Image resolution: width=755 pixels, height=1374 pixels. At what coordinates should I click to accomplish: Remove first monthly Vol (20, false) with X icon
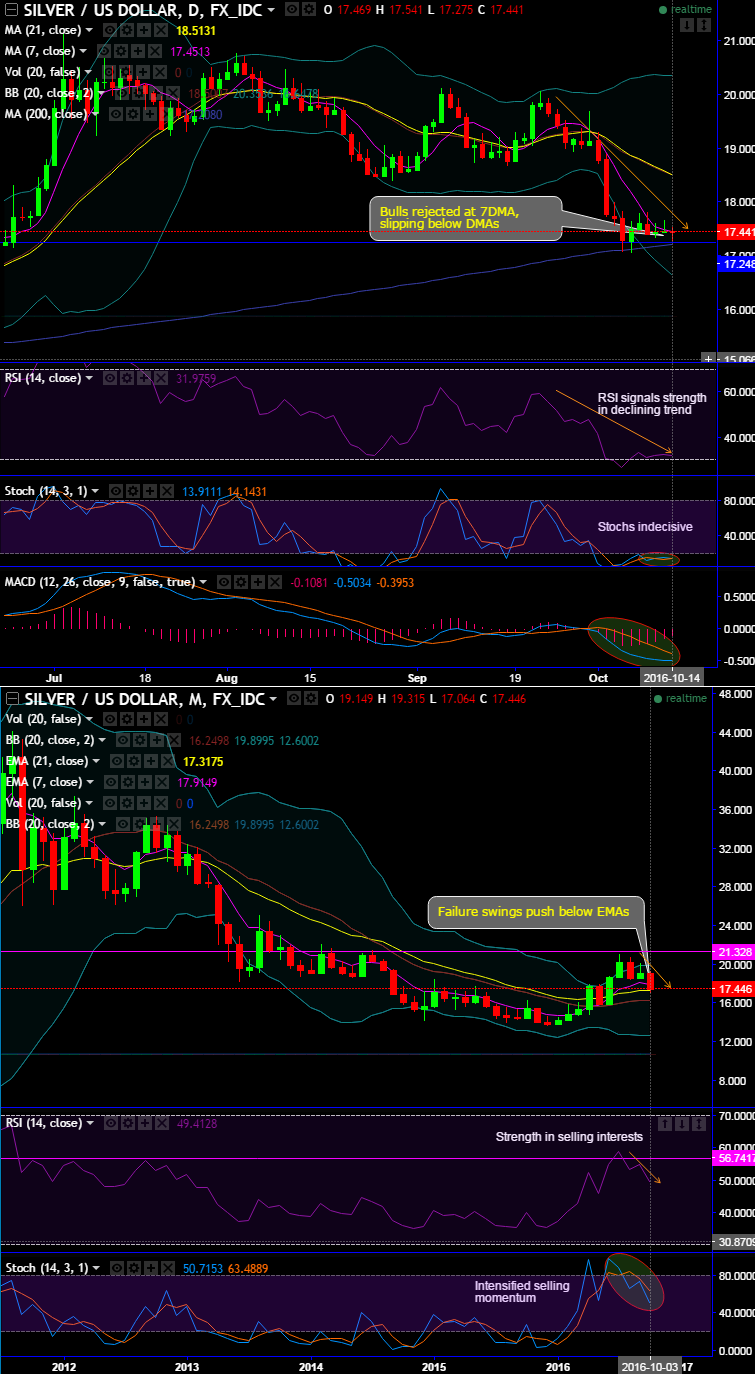160,719
